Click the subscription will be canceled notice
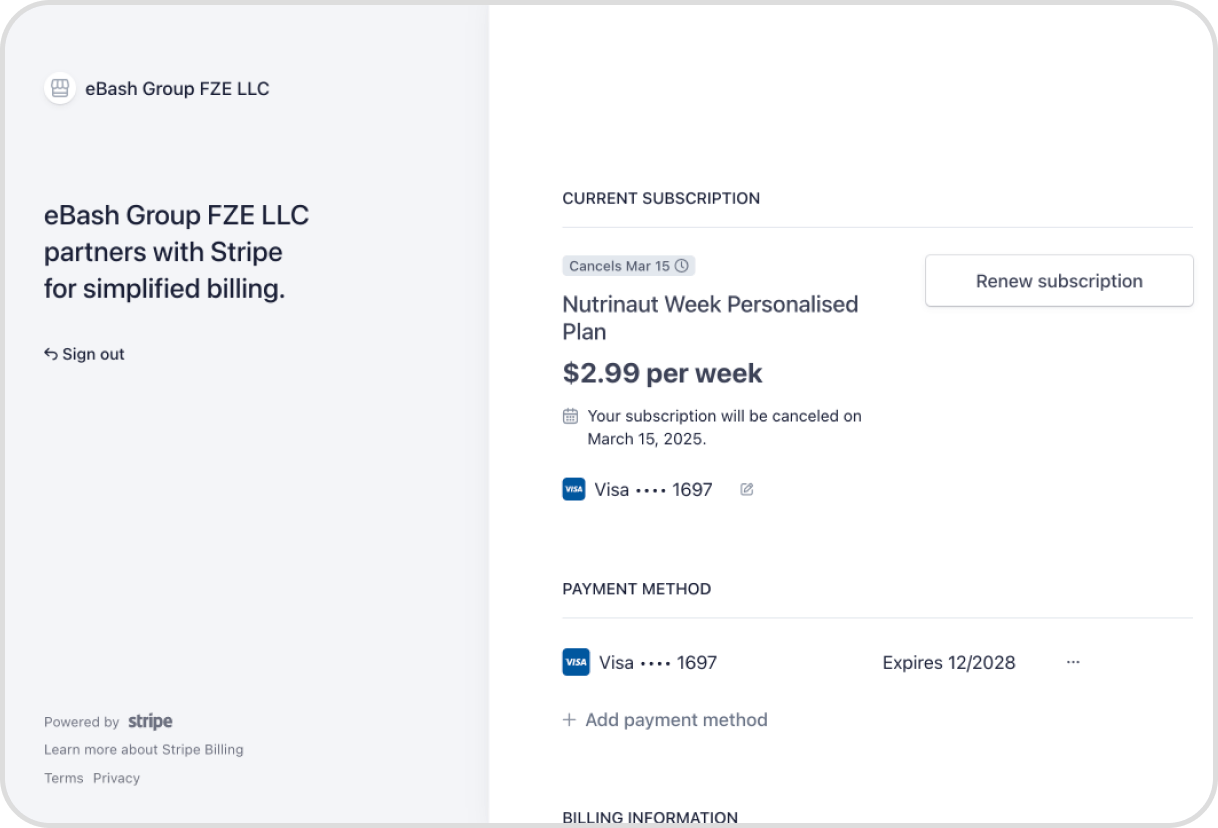Viewport: 1218px width, 828px height. [x=724, y=427]
